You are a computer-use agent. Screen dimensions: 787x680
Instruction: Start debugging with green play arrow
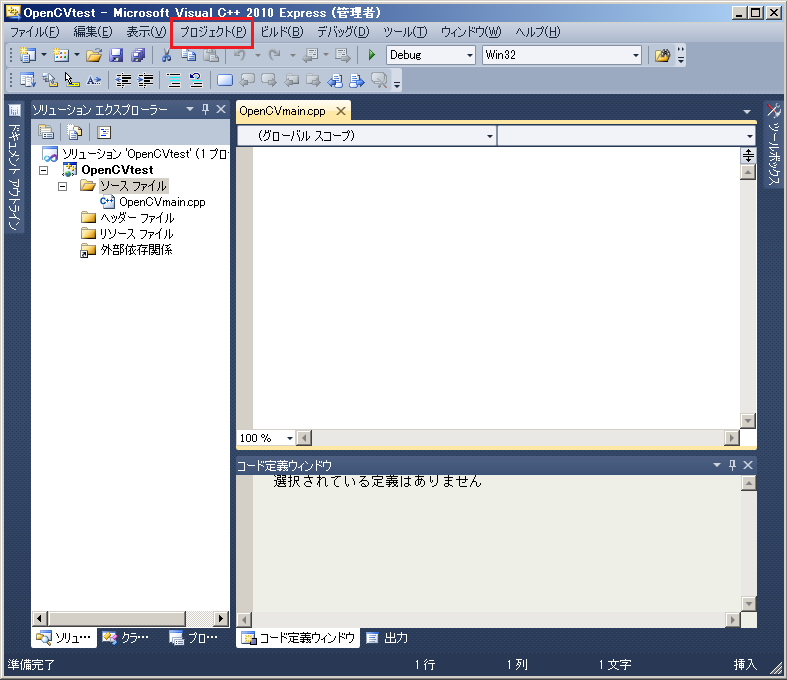372,55
